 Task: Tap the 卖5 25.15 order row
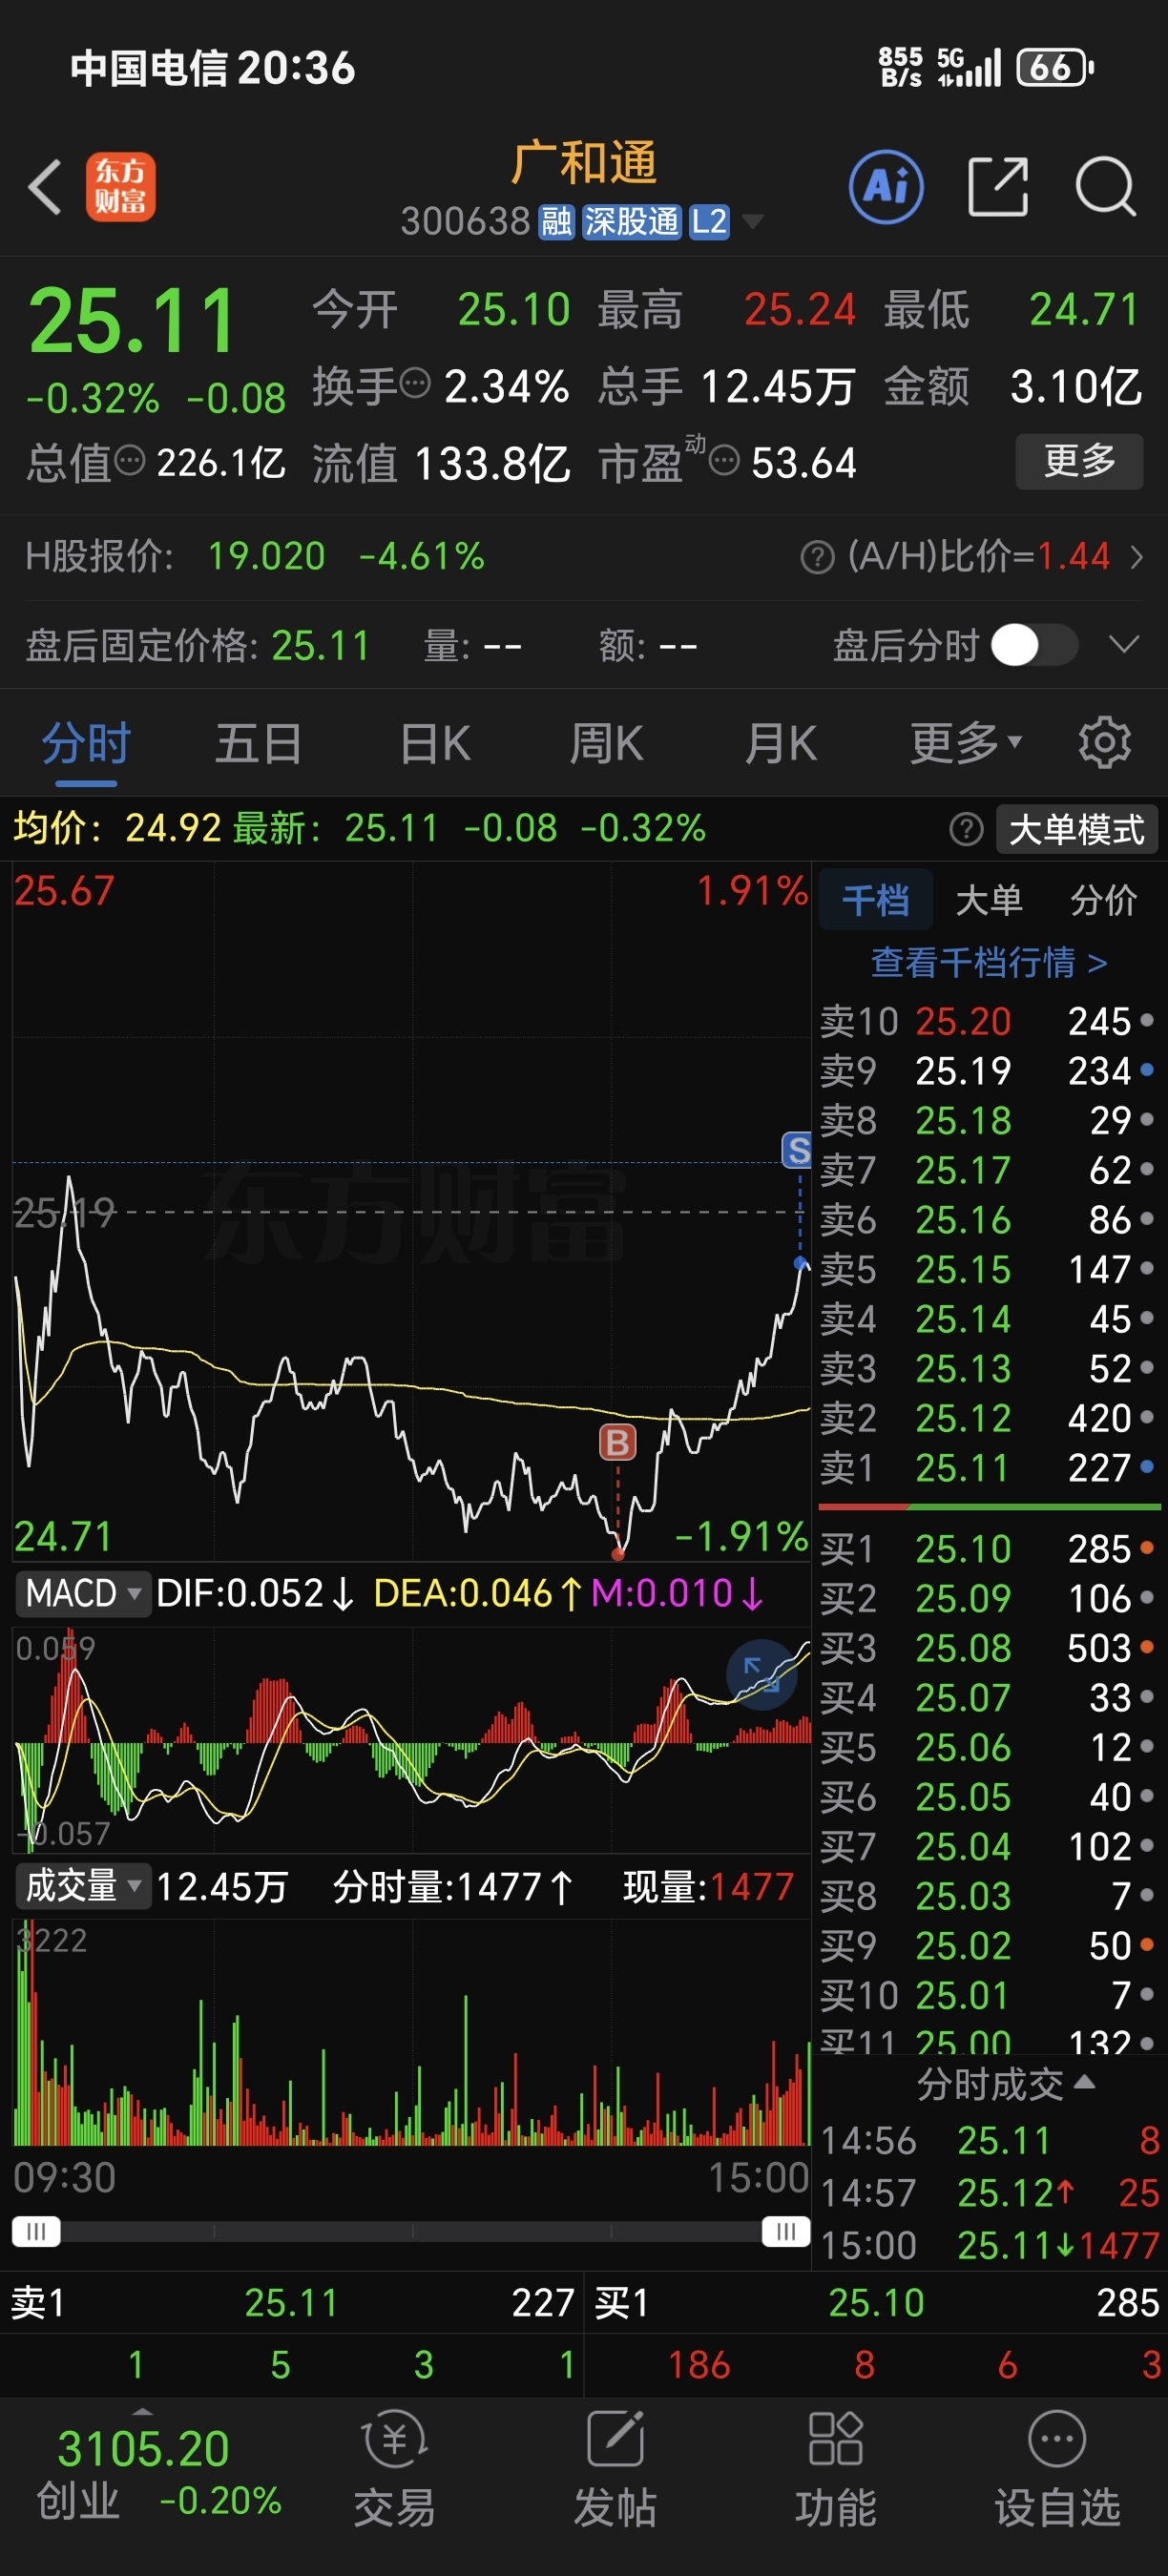988,1270
